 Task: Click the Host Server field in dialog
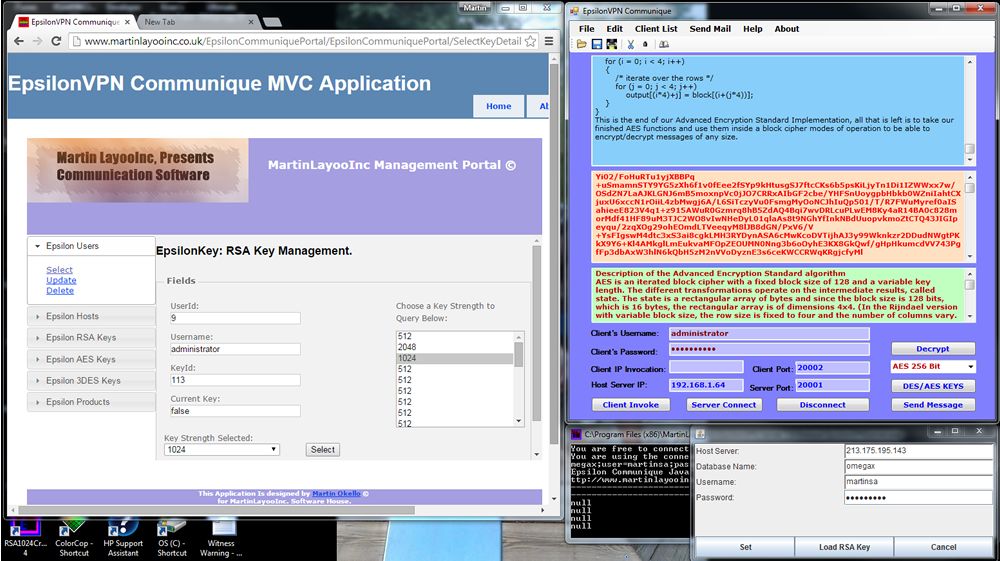(x=918, y=451)
